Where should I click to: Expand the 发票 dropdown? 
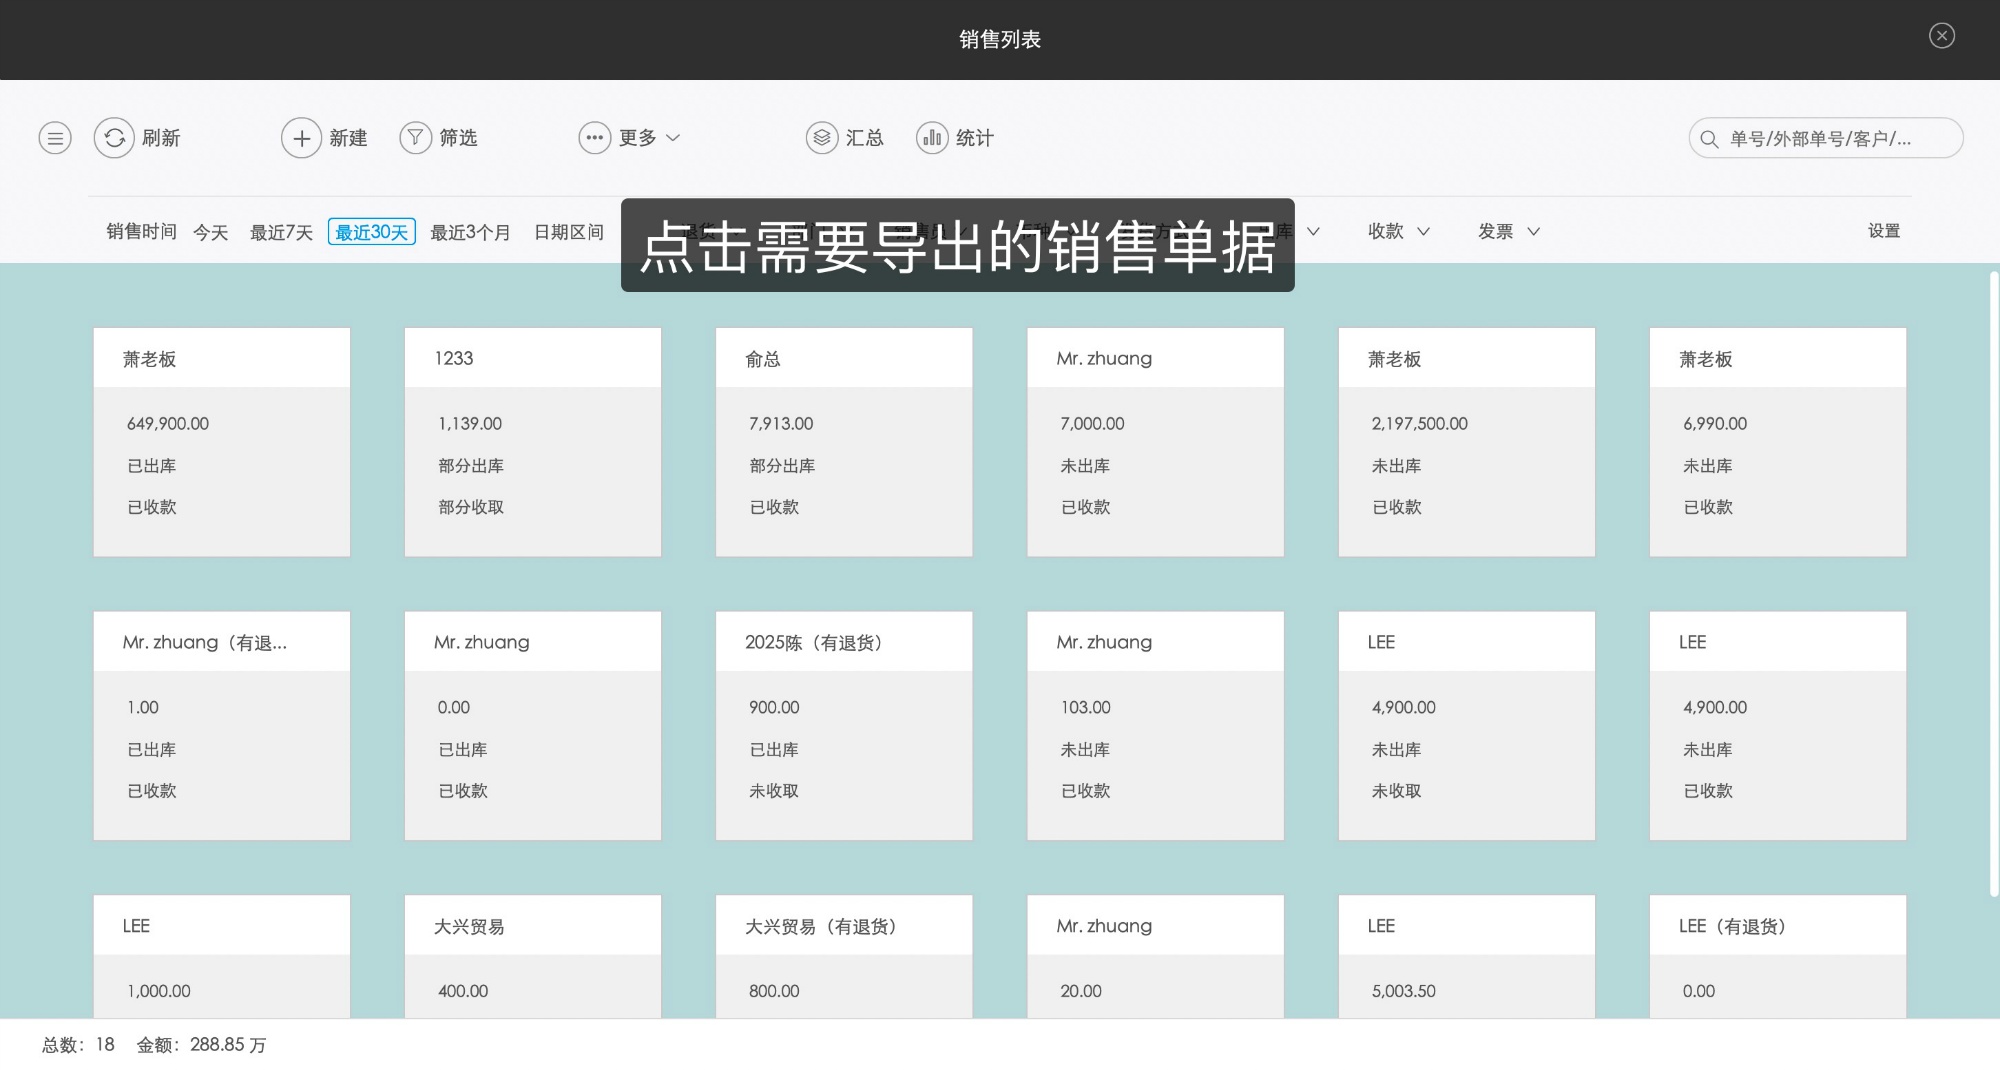[x=1507, y=231]
